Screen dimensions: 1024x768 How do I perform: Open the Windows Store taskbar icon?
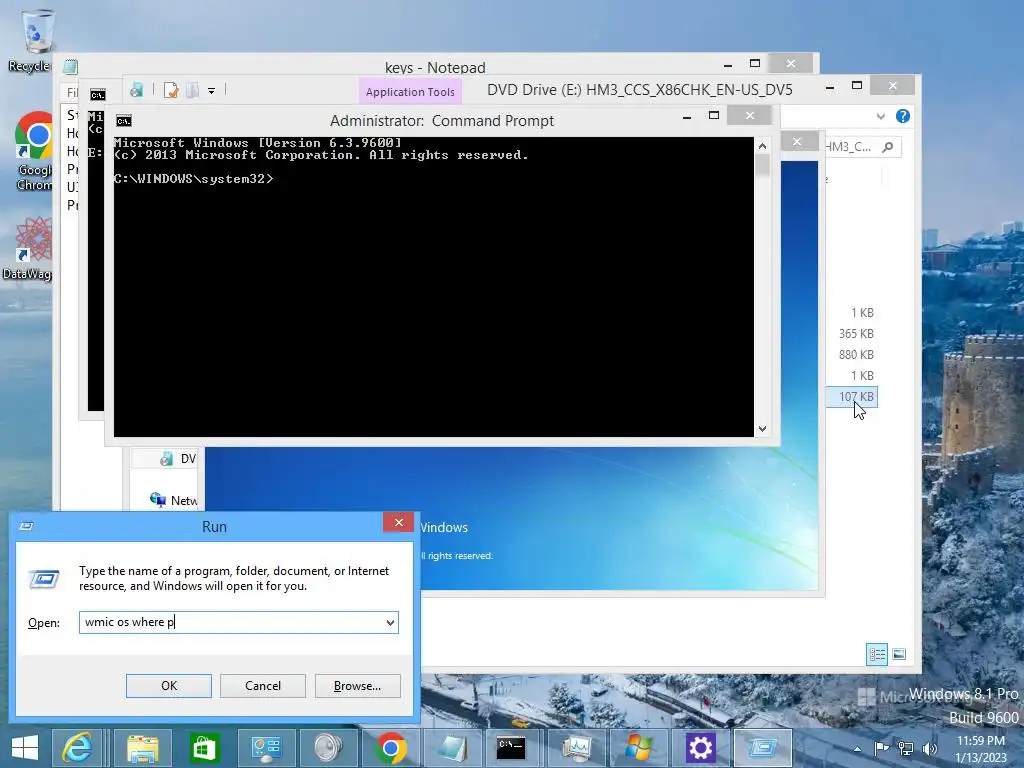coord(204,748)
